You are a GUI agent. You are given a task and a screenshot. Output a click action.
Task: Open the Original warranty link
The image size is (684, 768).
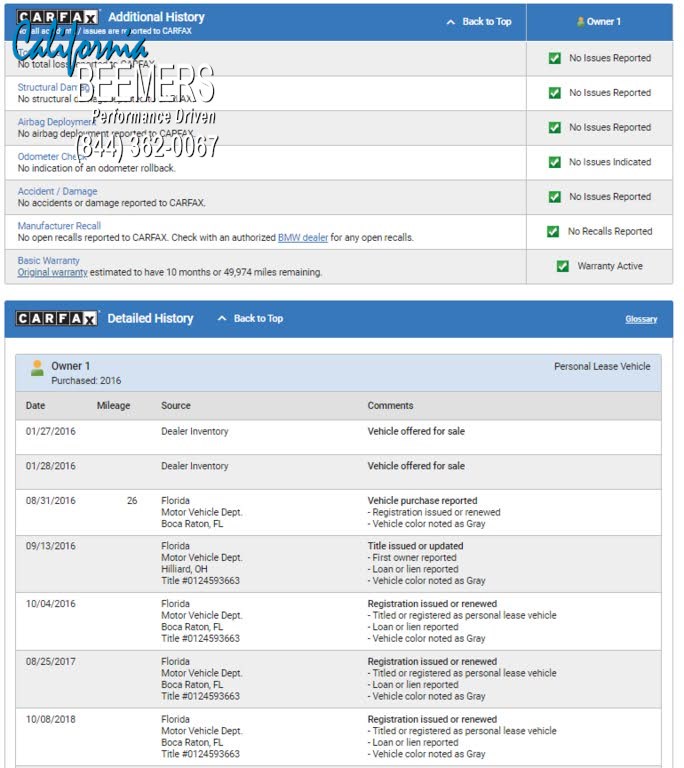pyautogui.click(x=52, y=272)
